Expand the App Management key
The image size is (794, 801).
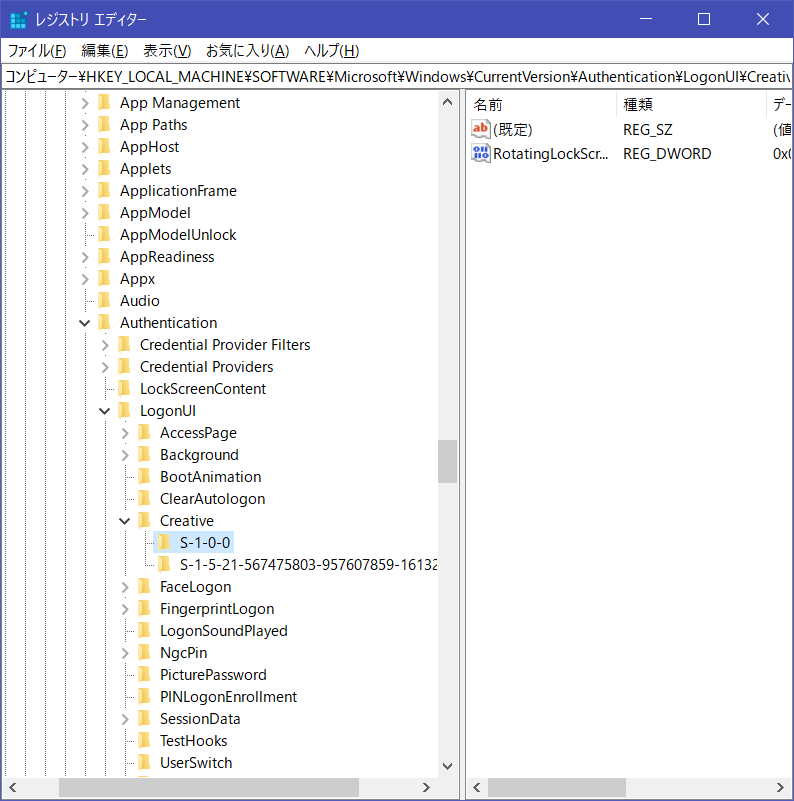85,103
